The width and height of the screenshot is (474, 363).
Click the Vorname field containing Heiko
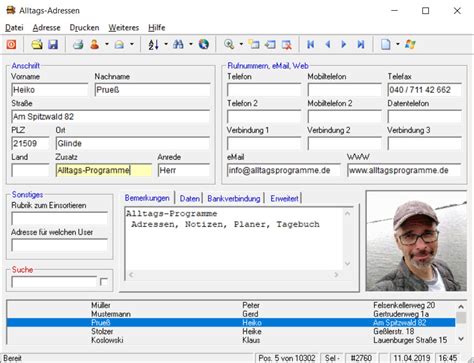point(50,90)
